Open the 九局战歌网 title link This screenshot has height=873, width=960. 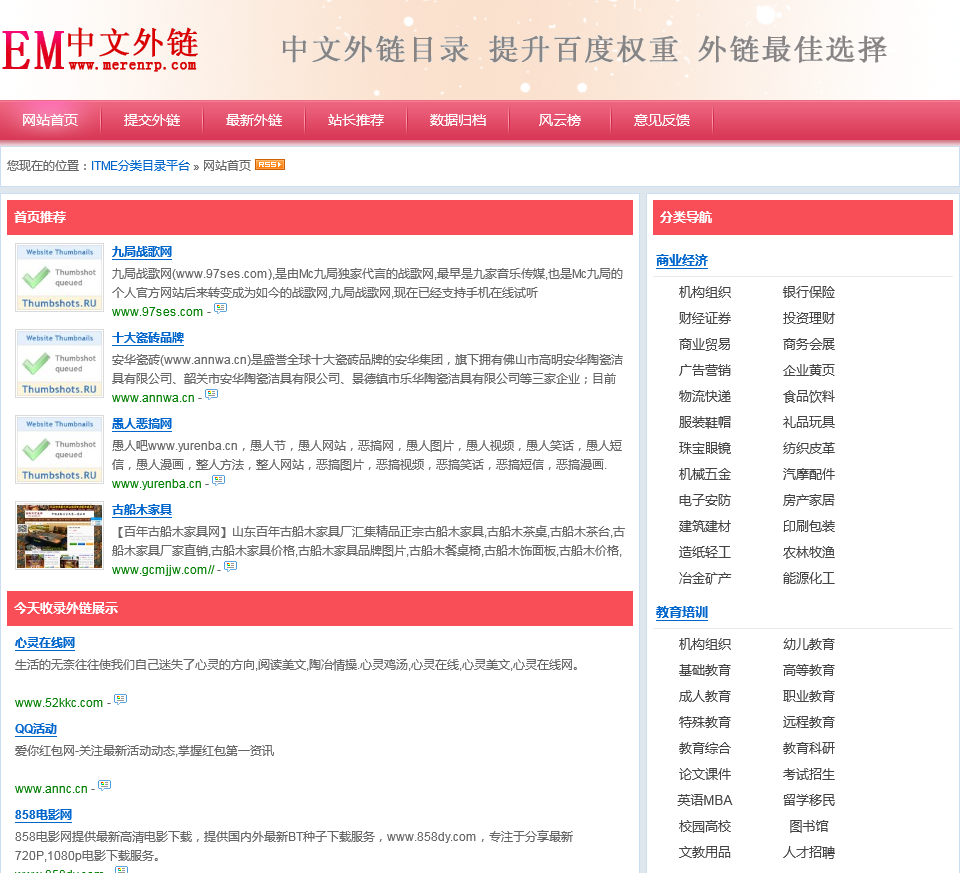pyautogui.click(x=141, y=252)
